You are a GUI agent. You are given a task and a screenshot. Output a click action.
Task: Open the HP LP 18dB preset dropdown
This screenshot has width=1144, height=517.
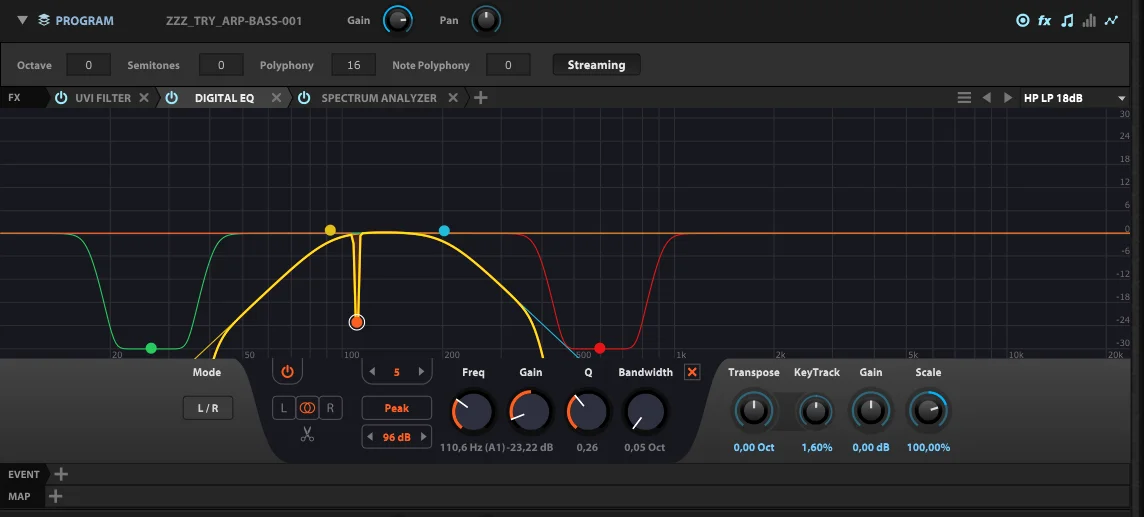1075,98
